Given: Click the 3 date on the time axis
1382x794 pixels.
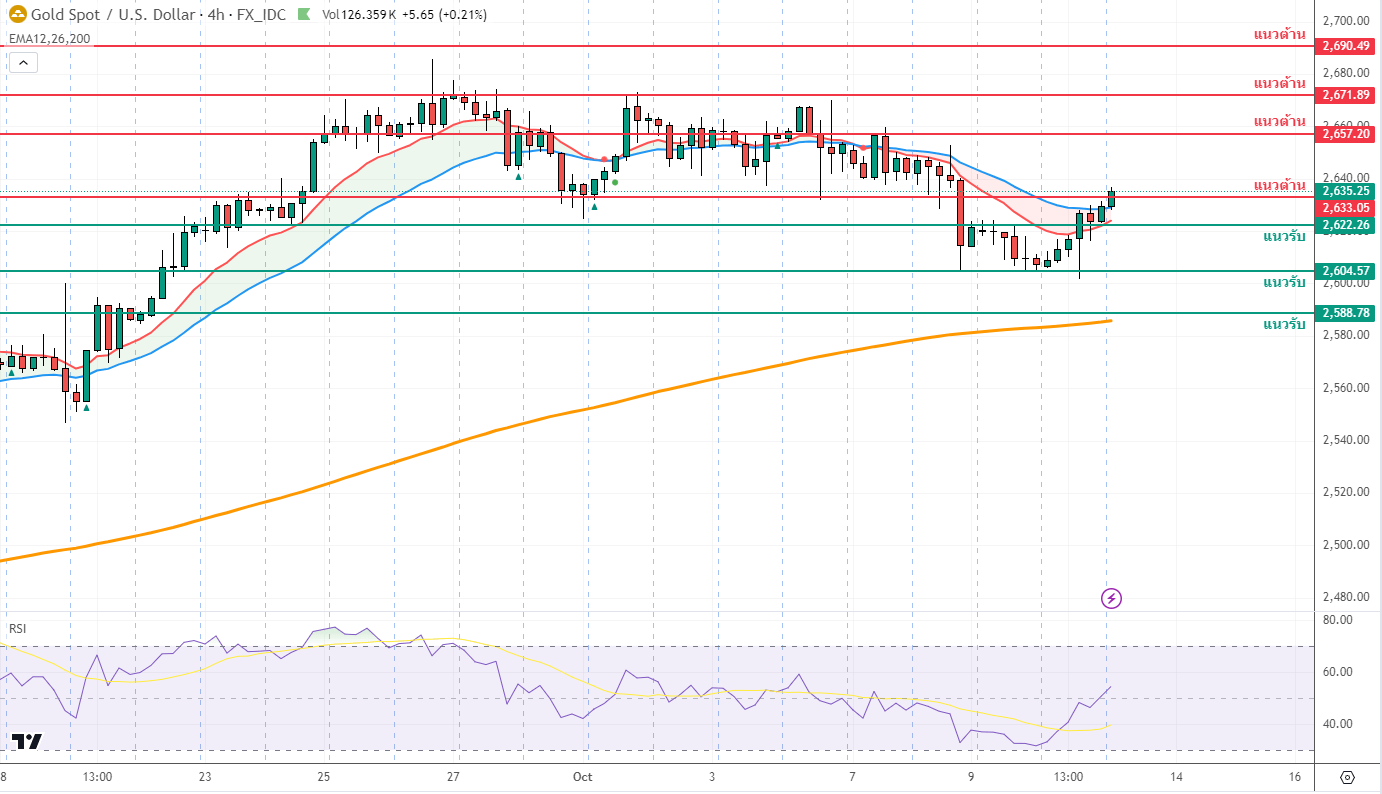Looking at the screenshot, I should pyautogui.click(x=713, y=777).
